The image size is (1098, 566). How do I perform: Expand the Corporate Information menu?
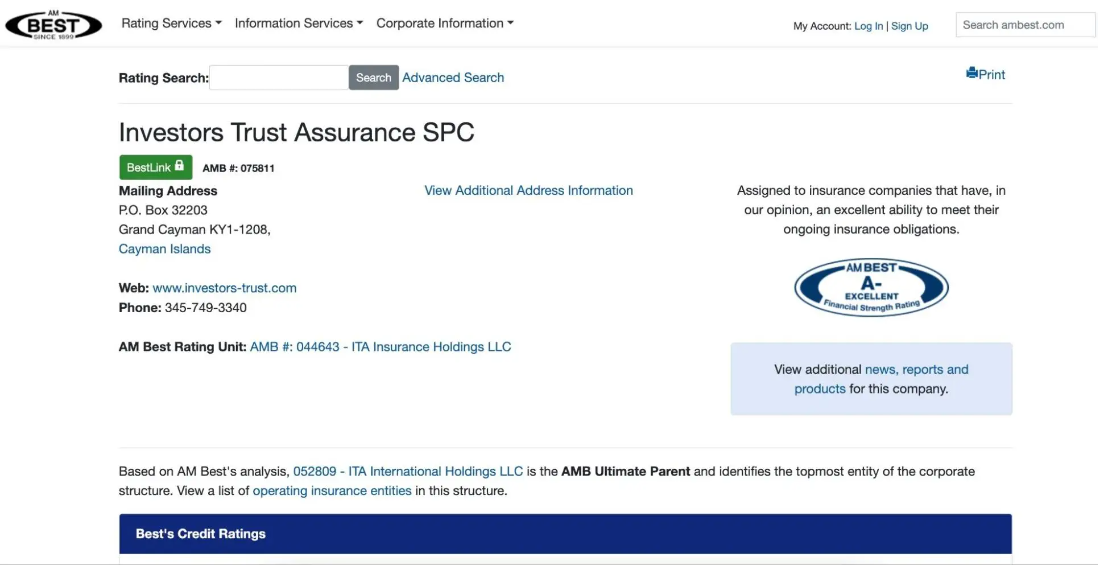click(444, 23)
